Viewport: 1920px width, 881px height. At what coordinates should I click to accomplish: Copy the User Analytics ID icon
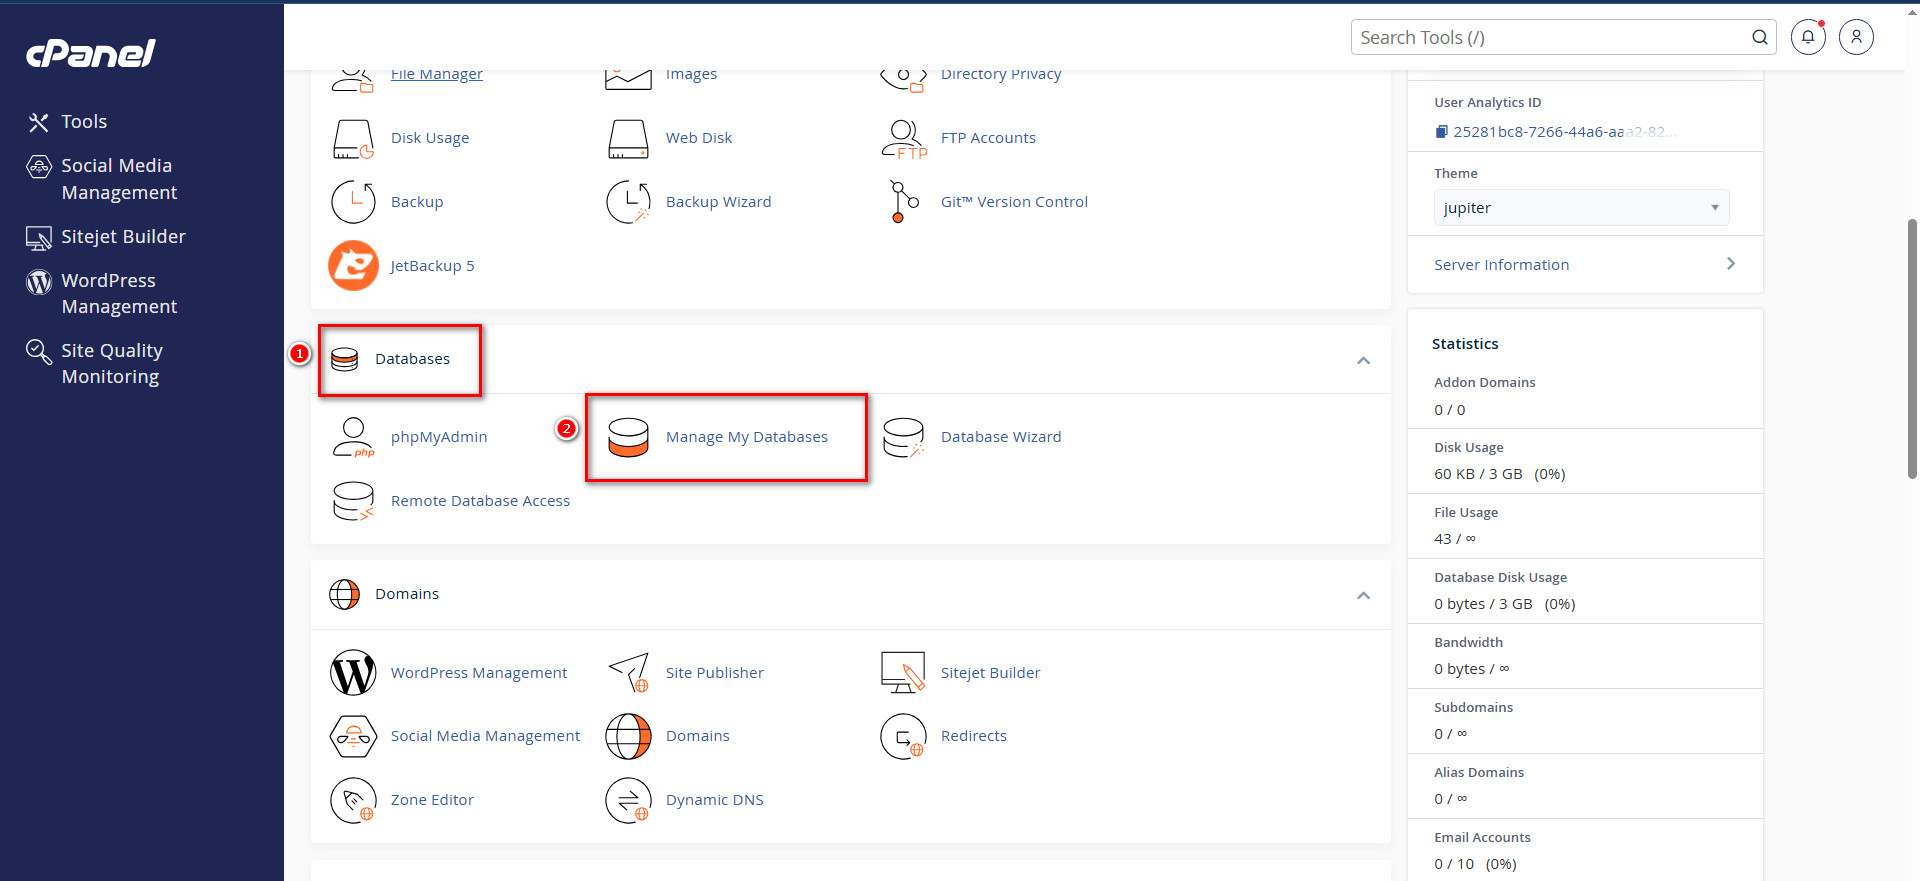(x=1441, y=132)
